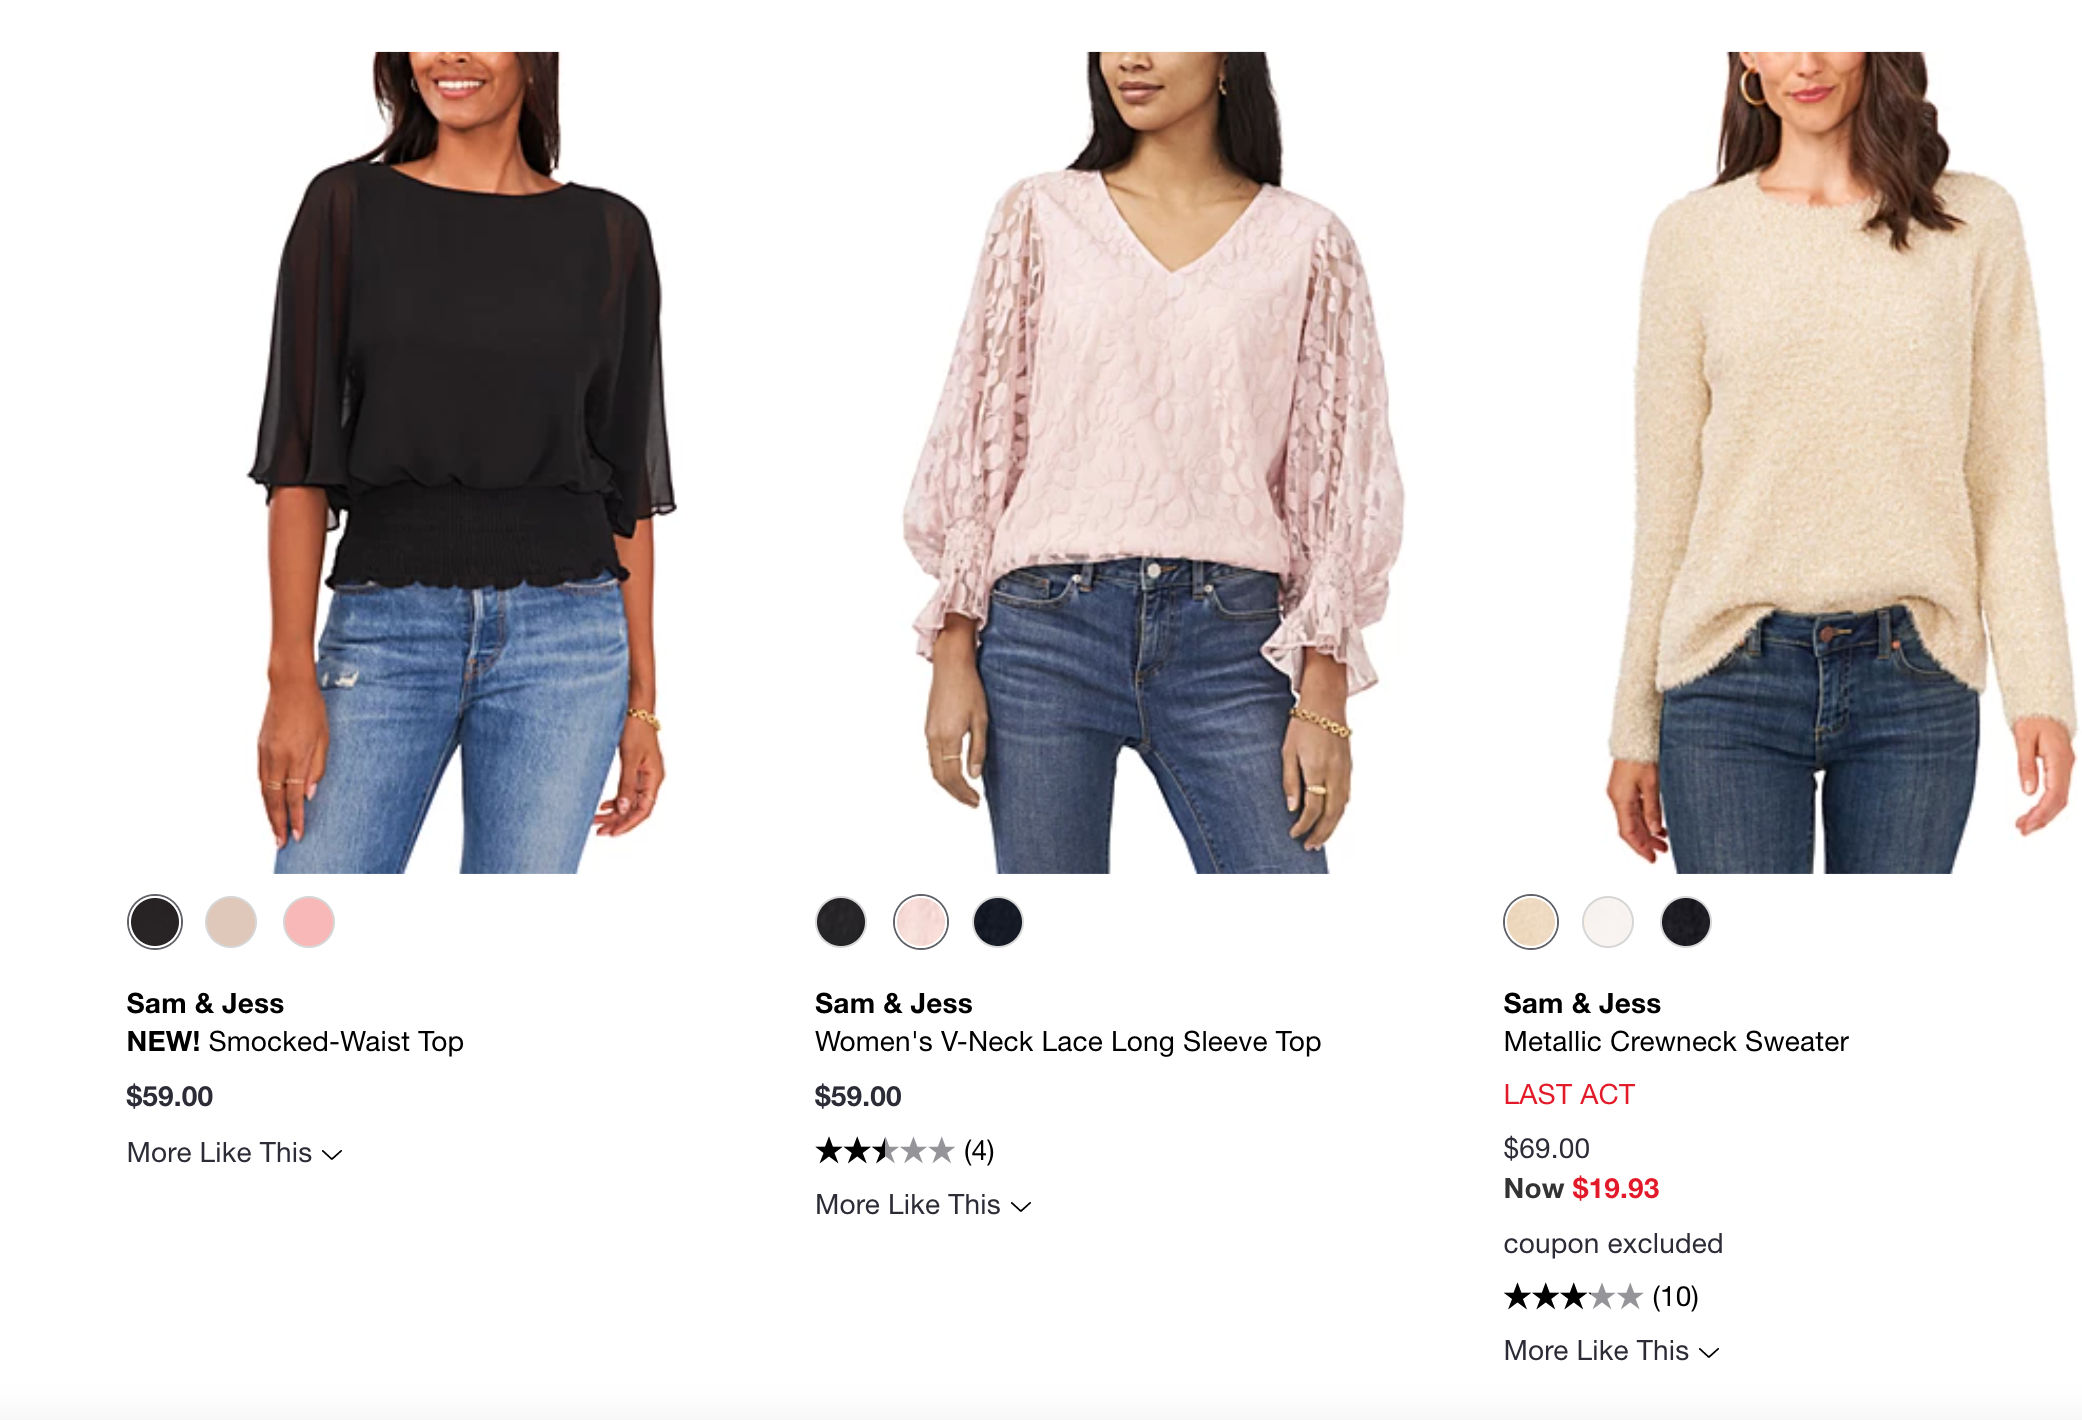
Task: Expand More Like This under Smocked-Waist Top
Action: tap(235, 1153)
